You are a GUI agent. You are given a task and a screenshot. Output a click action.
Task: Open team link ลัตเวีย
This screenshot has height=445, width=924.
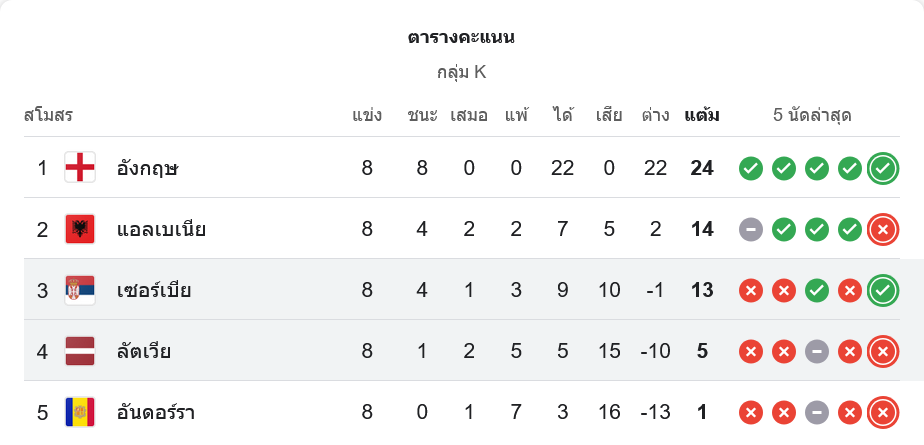(x=144, y=351)
